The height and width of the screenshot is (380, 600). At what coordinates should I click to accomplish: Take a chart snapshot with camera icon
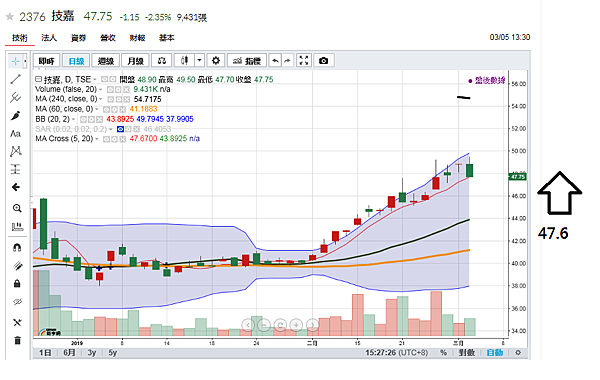323,60
